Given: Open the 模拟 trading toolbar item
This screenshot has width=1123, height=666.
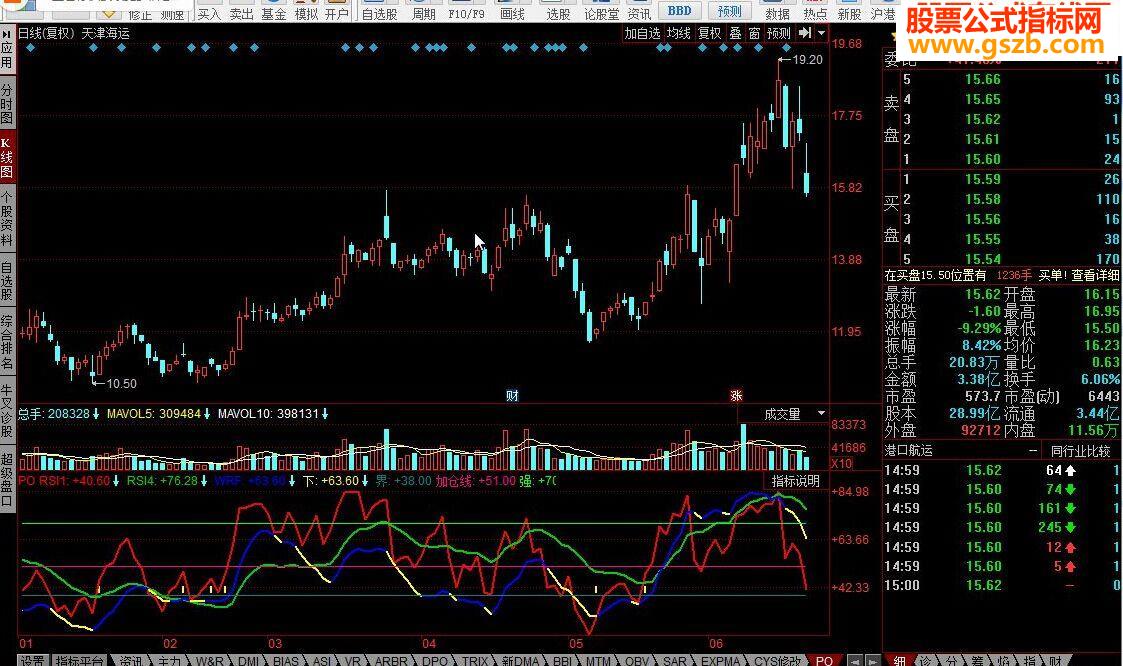Looking at the screenshot, I should [x=306, y=14].
